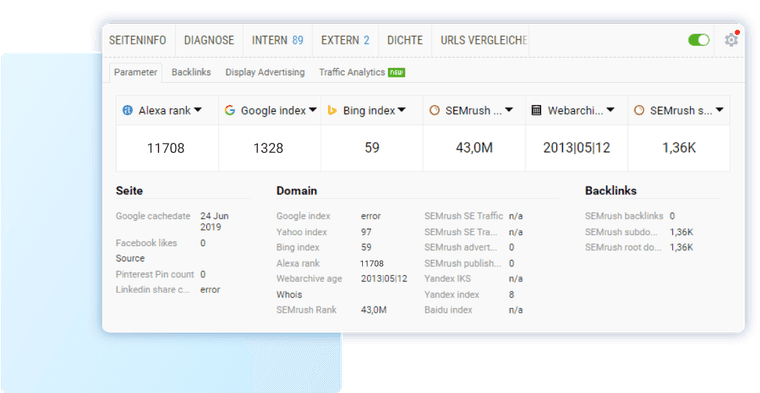Click the top SEMrush value 1,36K

click(679, 148)
